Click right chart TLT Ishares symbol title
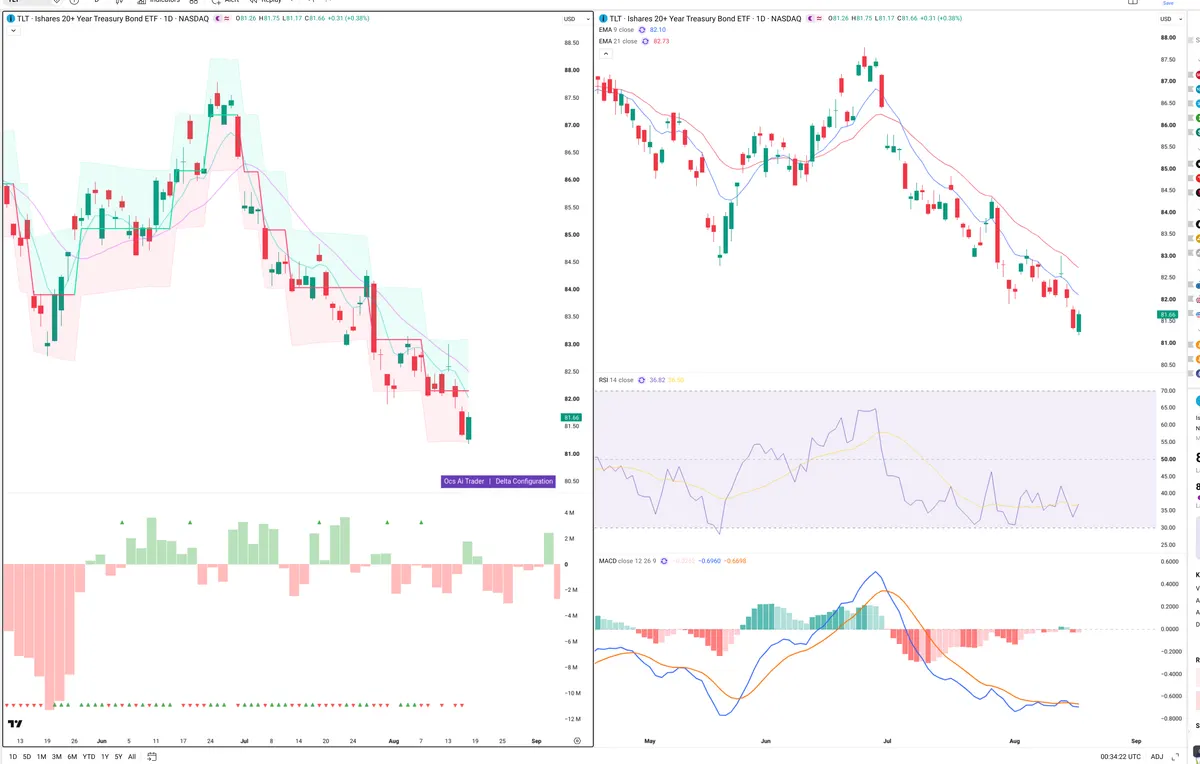Viewport: 1200px width, 764px height. pyautogui.click(x=706, y=18)
